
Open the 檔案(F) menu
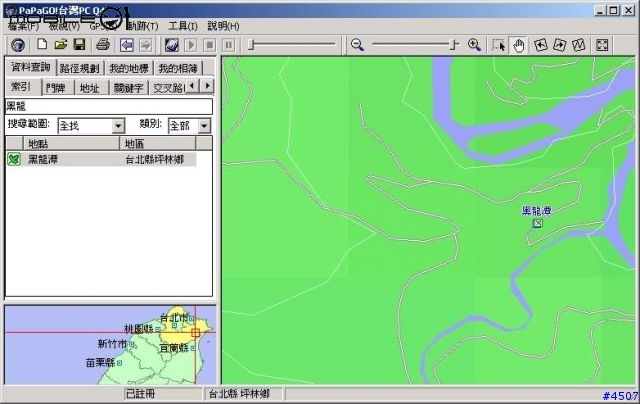pos(23,27)
